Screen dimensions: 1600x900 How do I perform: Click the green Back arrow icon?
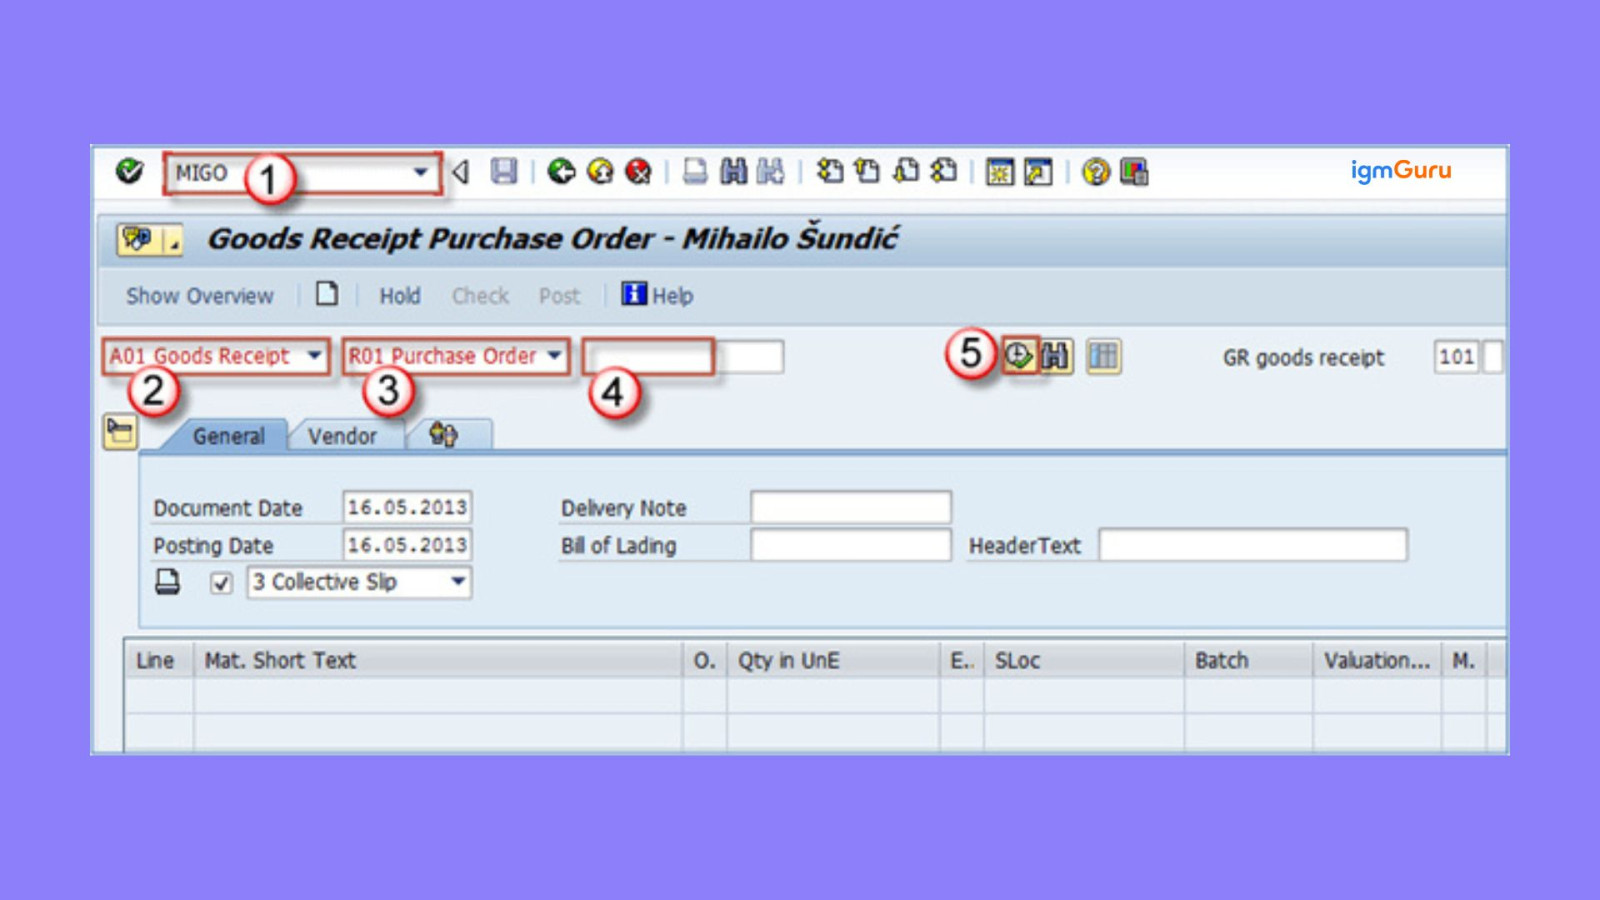tap(562, 172)
